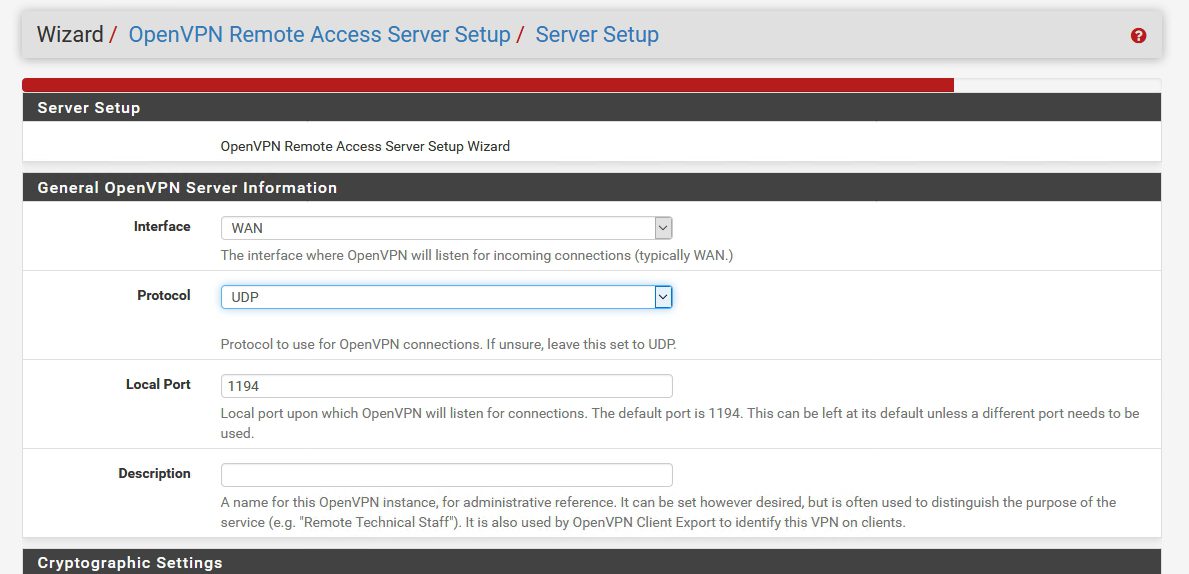
Task: Open the WAN interface select box
Action: point(447,227)
